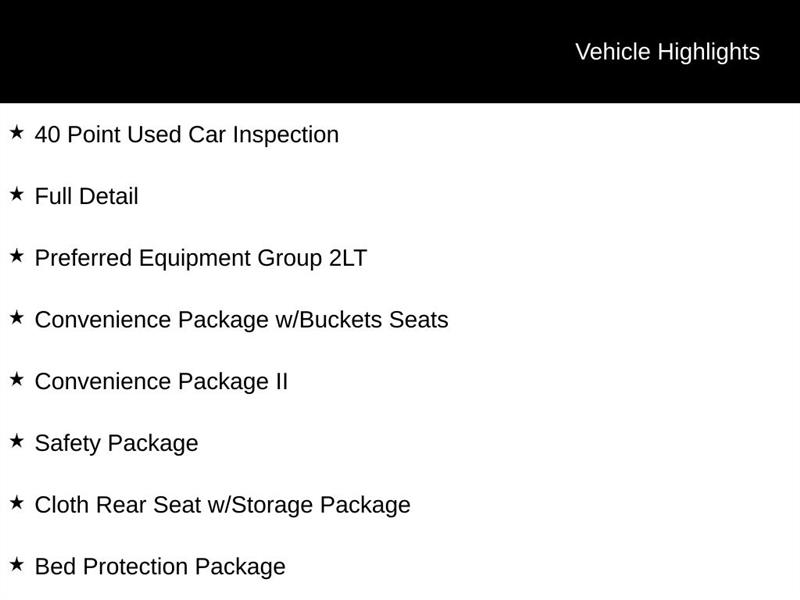This screenshot has height=600, width=800.
Task: Click the star bullet beside Safety Package
Action: click(16, 441)
